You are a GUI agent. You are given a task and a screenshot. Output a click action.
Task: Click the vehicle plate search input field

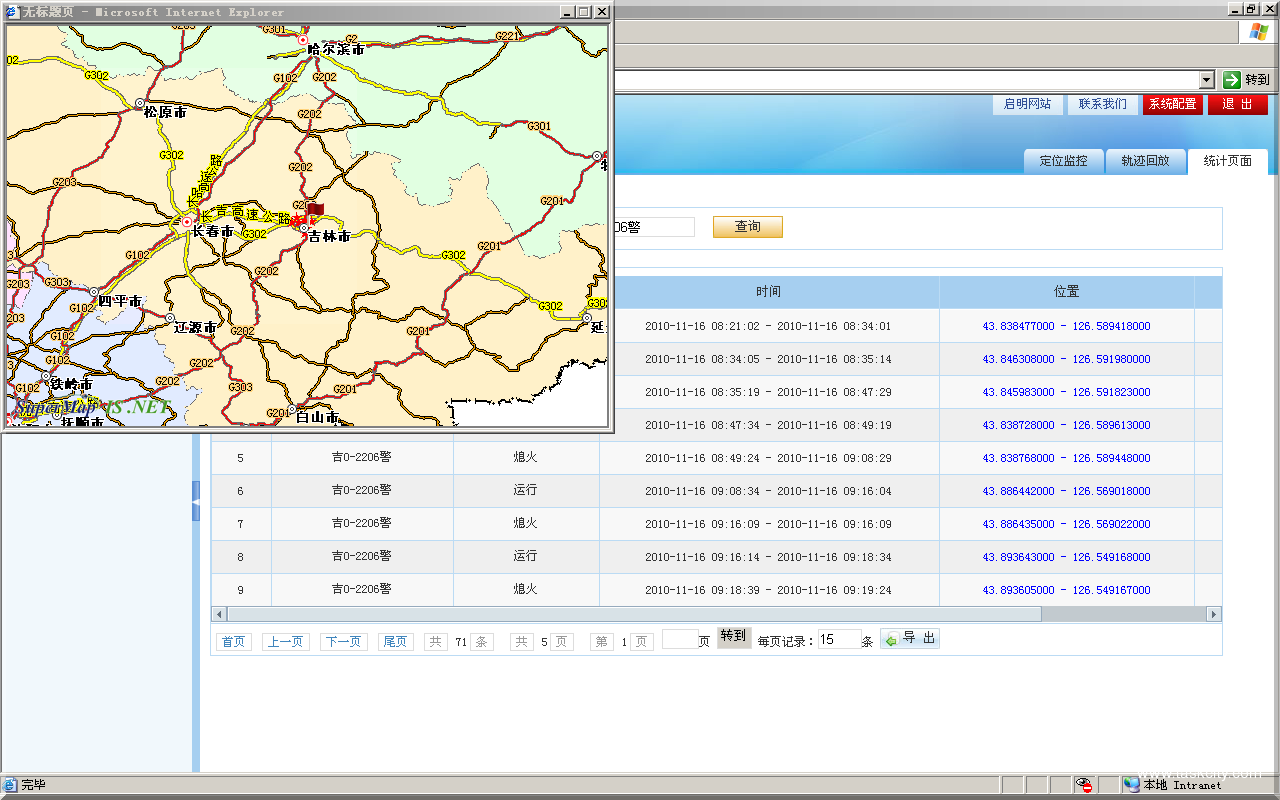tap(654, 227)
